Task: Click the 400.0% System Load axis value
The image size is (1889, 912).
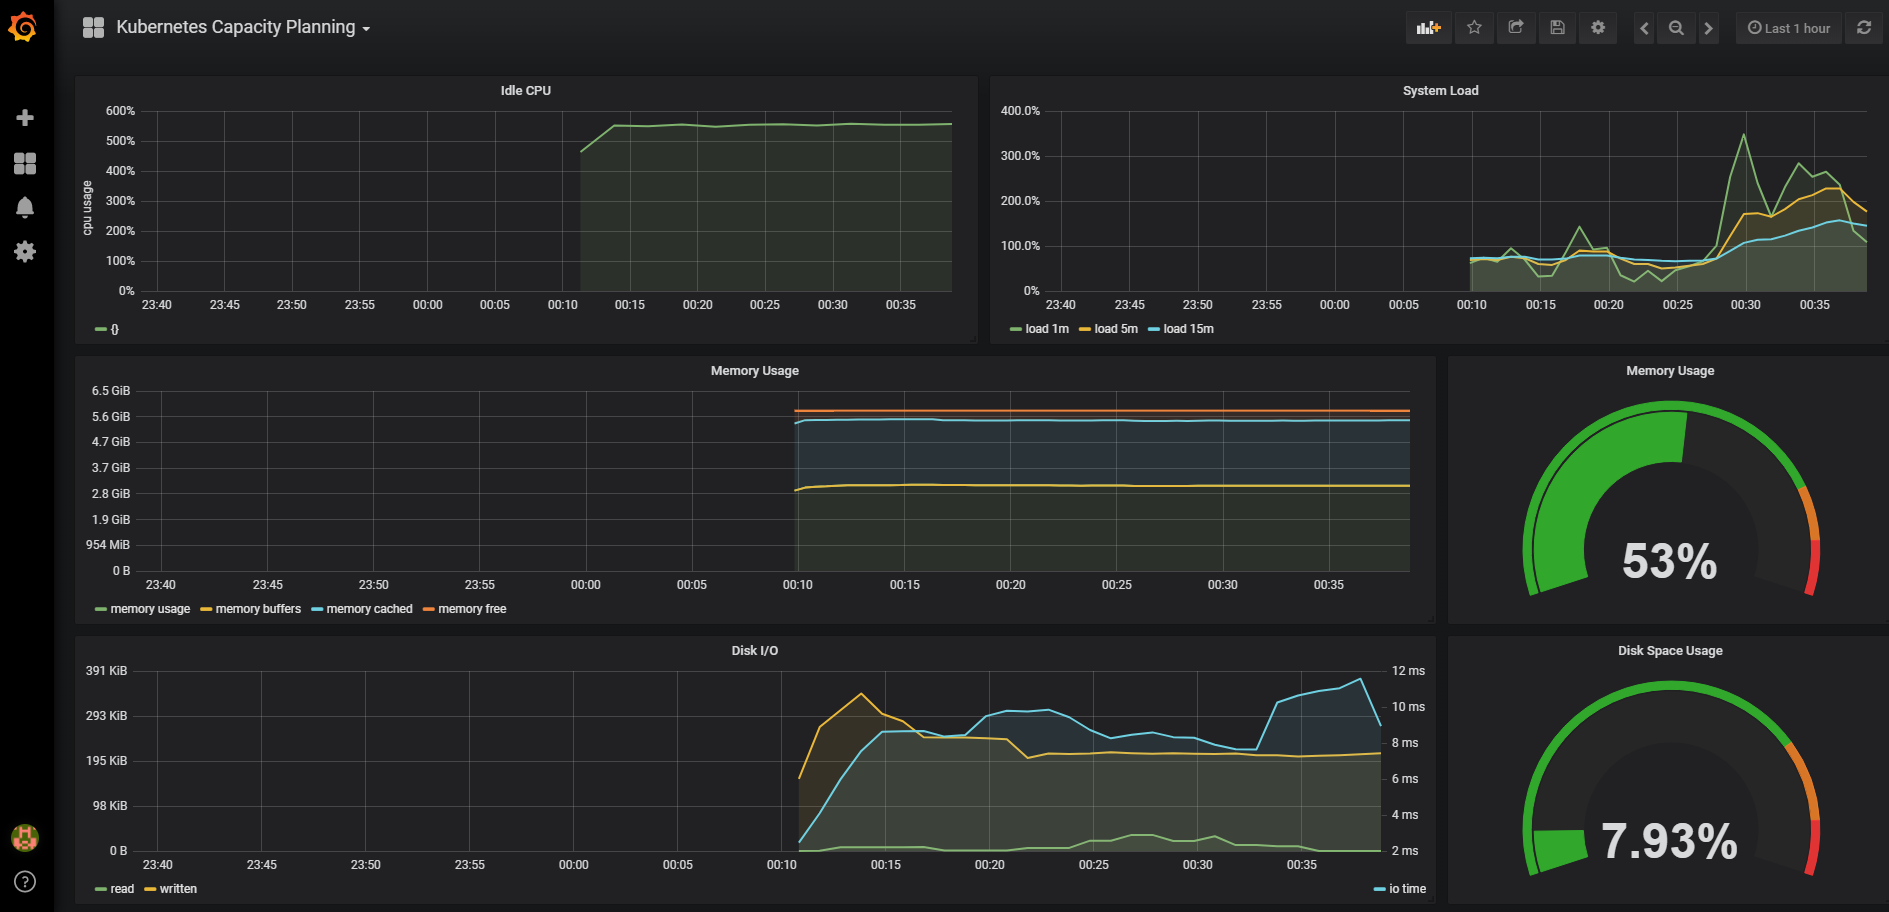Action: [x=1020, y=111]
